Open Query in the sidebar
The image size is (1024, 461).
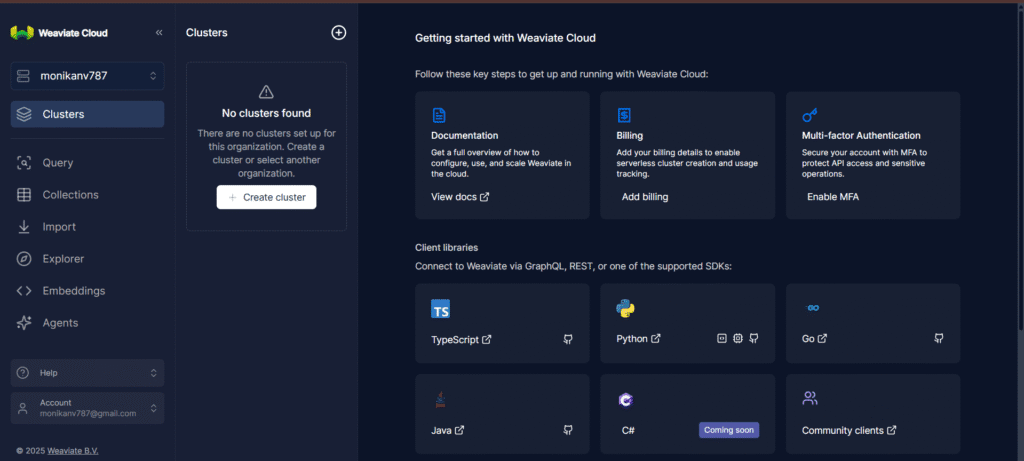pos(57,163)
